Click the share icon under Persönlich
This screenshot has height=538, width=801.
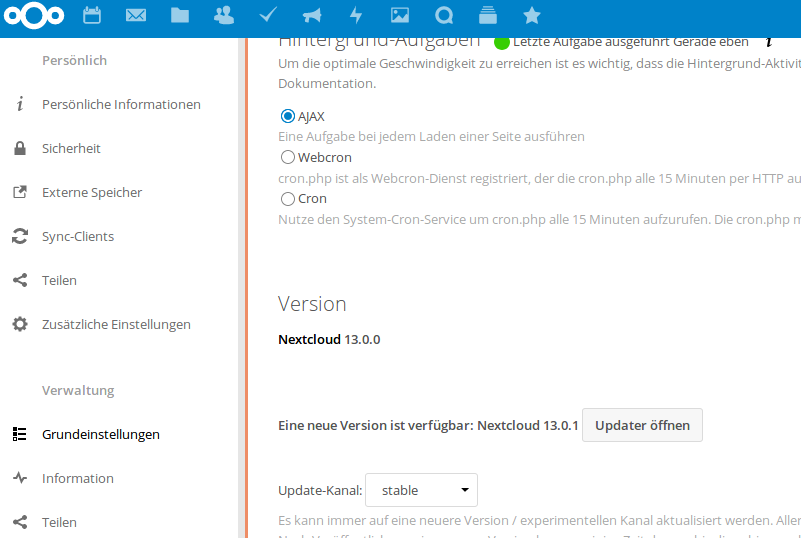[20, 280]
